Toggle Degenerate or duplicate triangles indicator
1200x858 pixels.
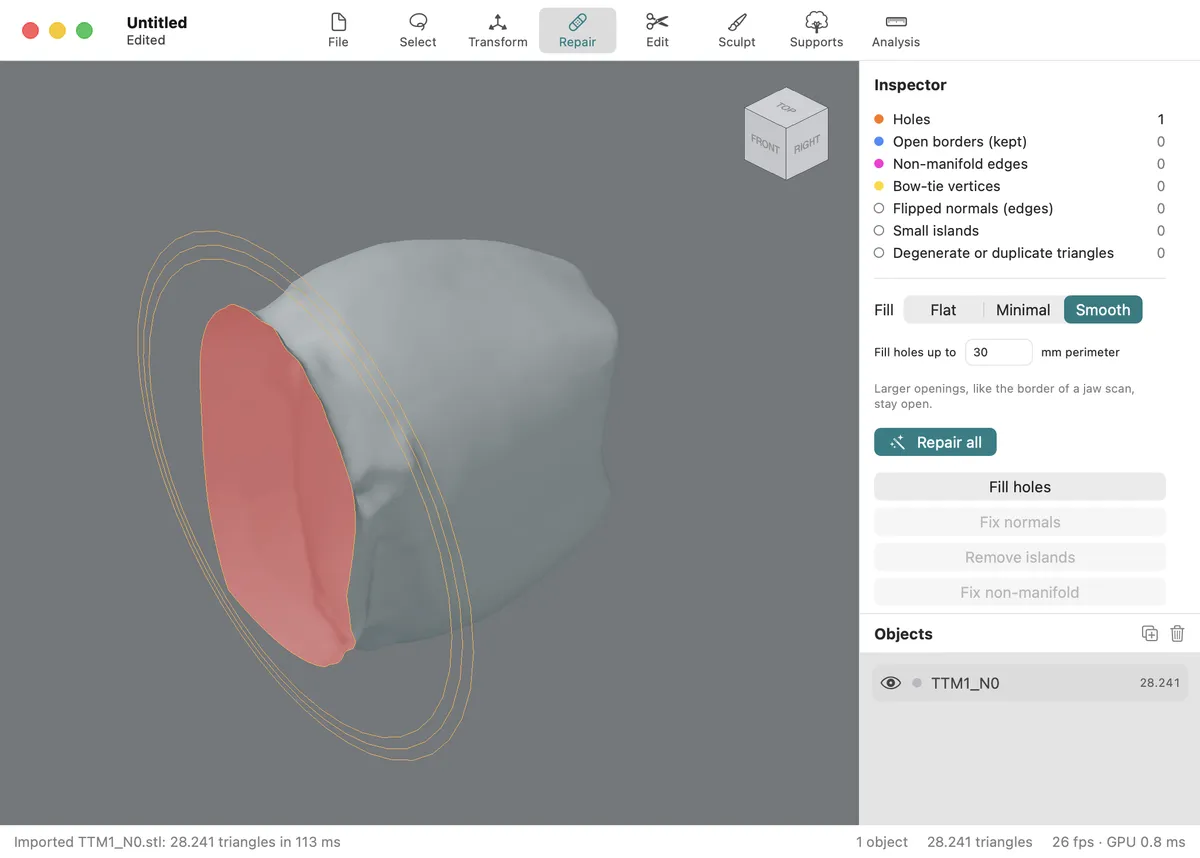pos(1019,253)
